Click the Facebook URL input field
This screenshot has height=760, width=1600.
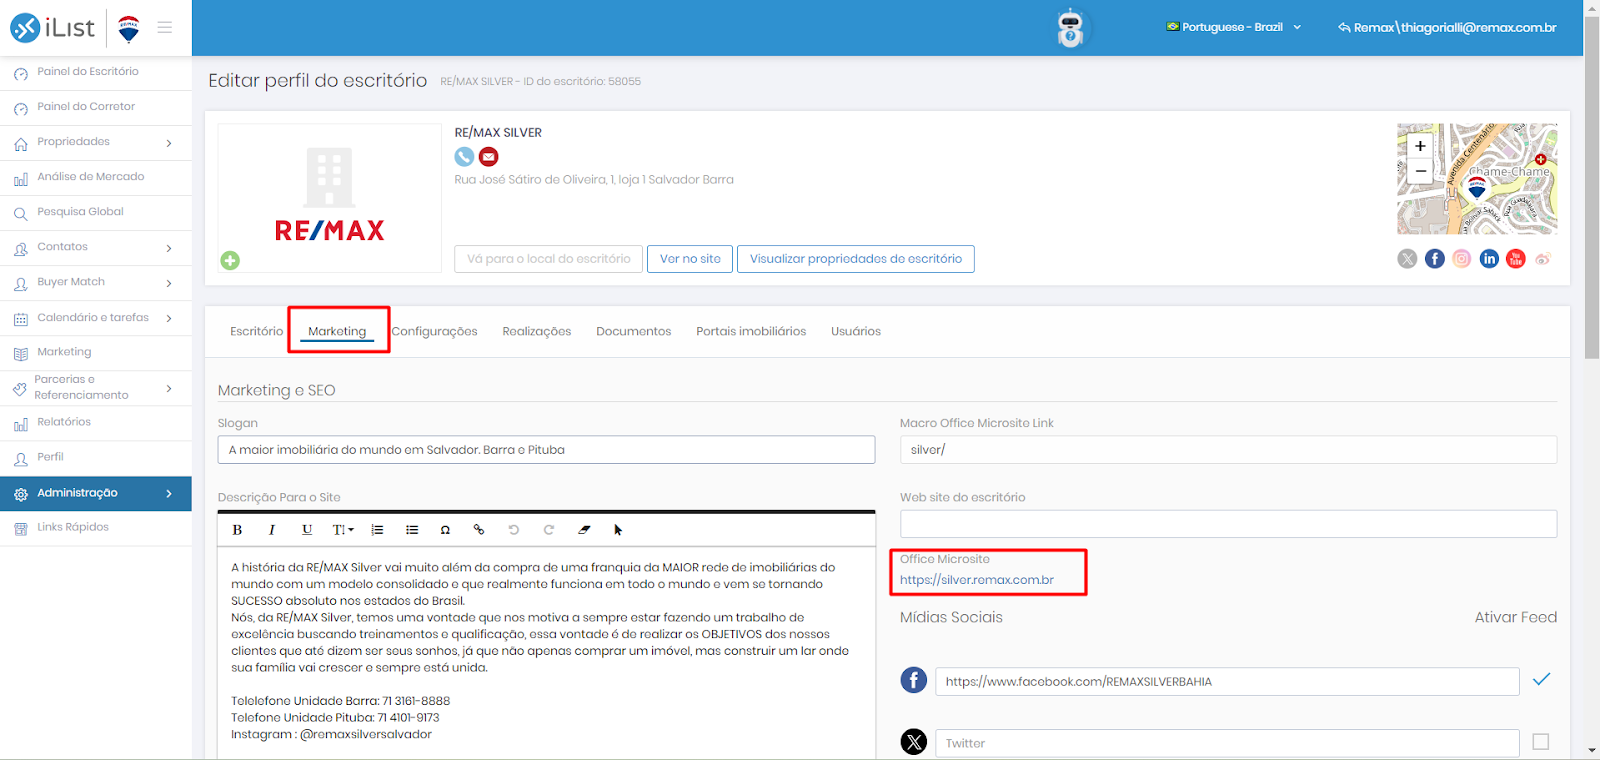click(1227, 682)
